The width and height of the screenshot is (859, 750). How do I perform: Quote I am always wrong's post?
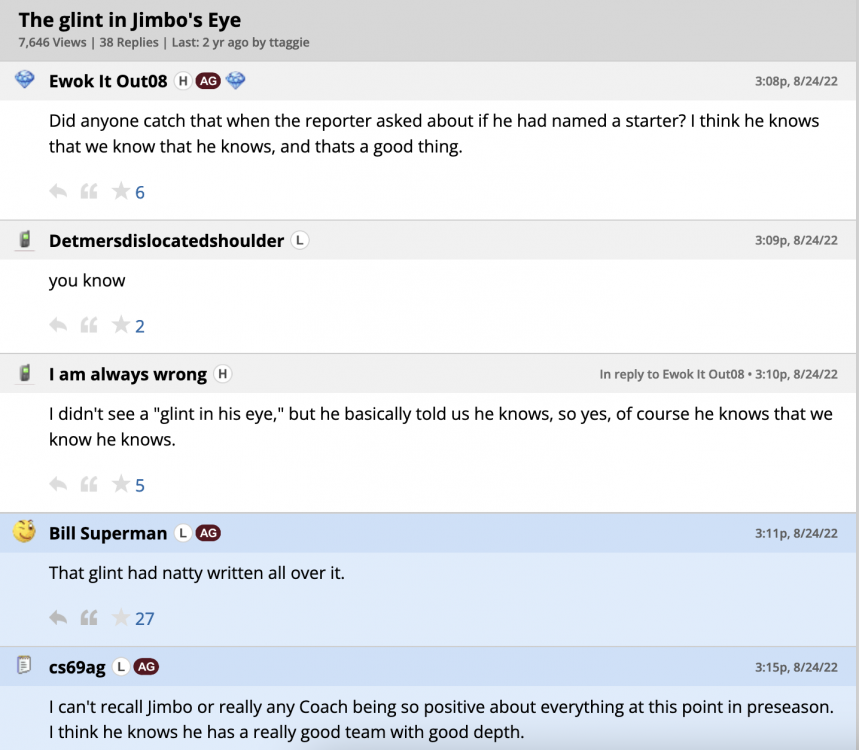pos(89,484)
